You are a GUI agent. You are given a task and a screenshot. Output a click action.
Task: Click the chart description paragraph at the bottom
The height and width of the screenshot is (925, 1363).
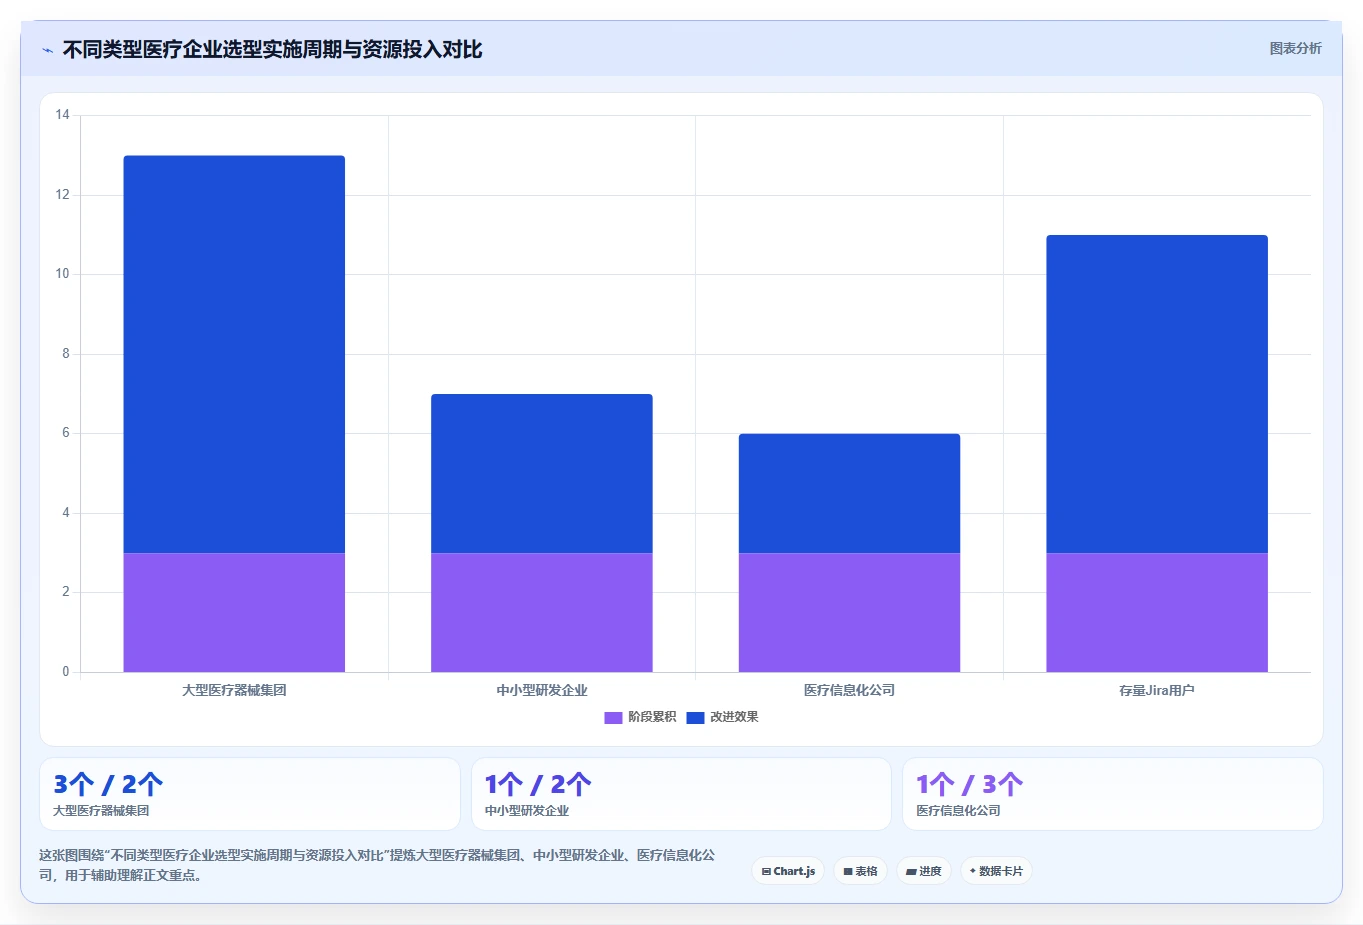(x=377, y=865)
